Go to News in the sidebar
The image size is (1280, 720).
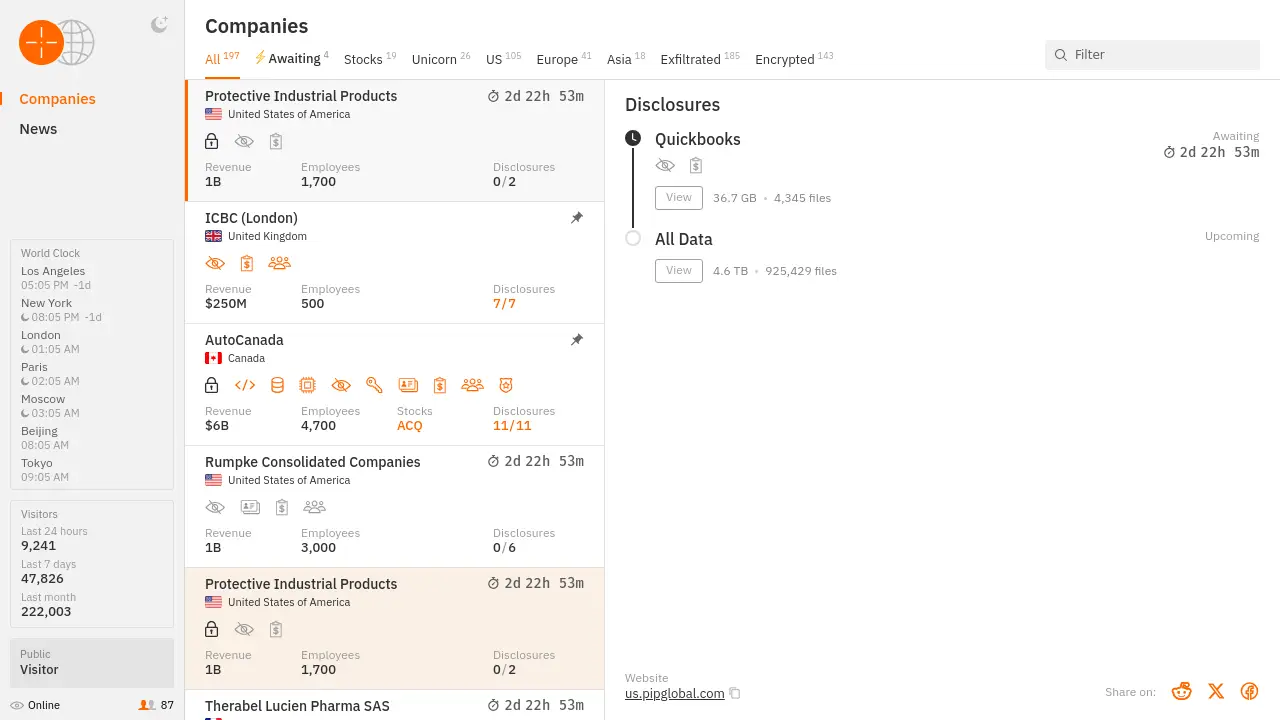pyautogui.click(x=38, y=129)
